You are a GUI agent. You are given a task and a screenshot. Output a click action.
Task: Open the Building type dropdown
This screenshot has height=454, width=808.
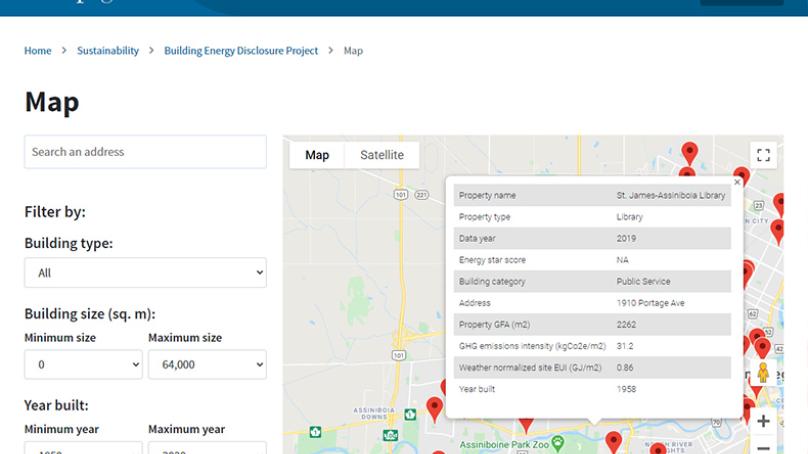coord(145,272)
